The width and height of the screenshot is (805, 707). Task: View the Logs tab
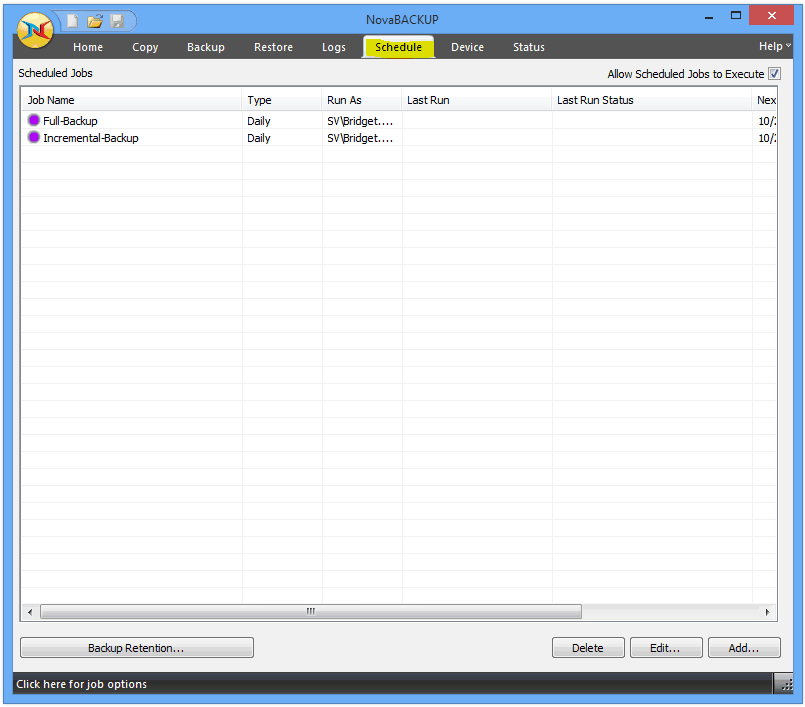click(334, 47)
